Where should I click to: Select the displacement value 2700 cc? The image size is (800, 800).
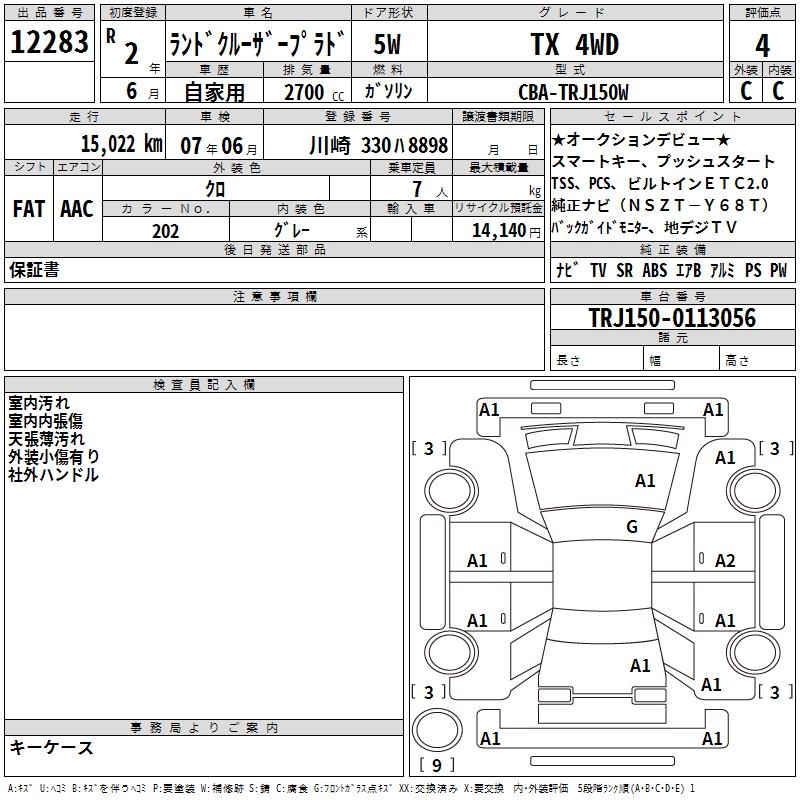(x=314, y=92)
